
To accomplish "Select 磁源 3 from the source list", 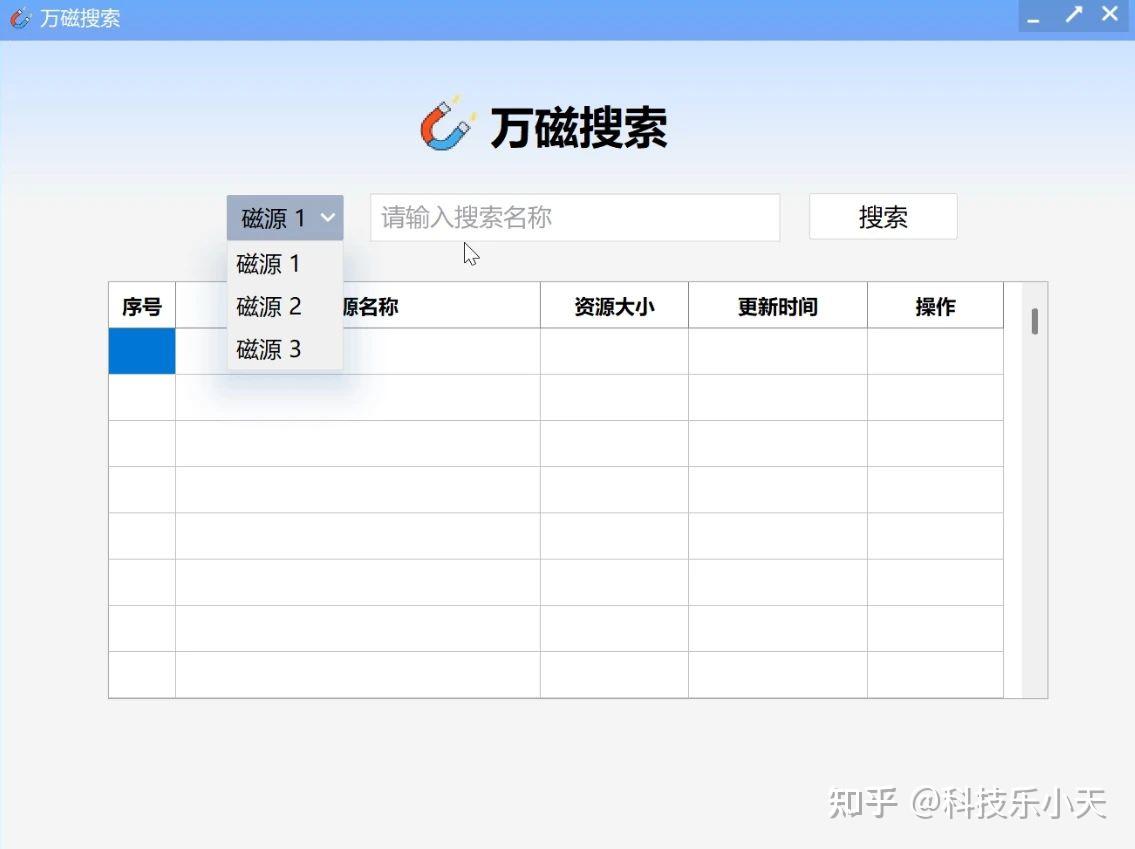I will coord(268,350).
